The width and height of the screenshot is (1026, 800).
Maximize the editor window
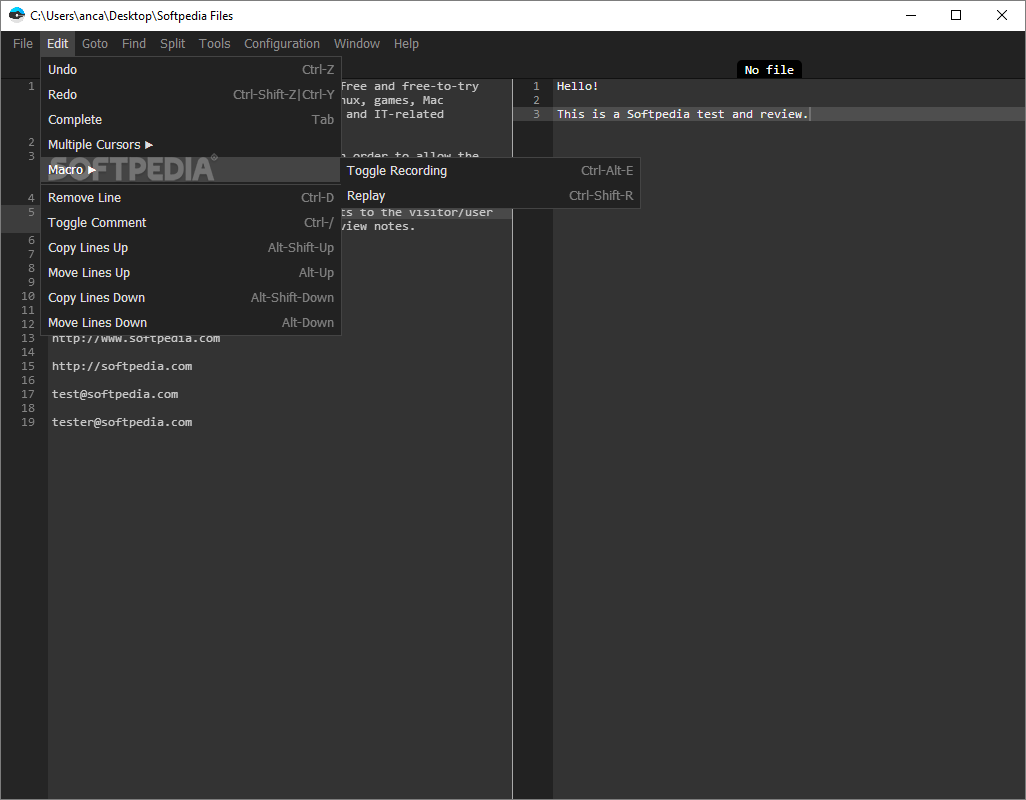[x=956, y=15]
